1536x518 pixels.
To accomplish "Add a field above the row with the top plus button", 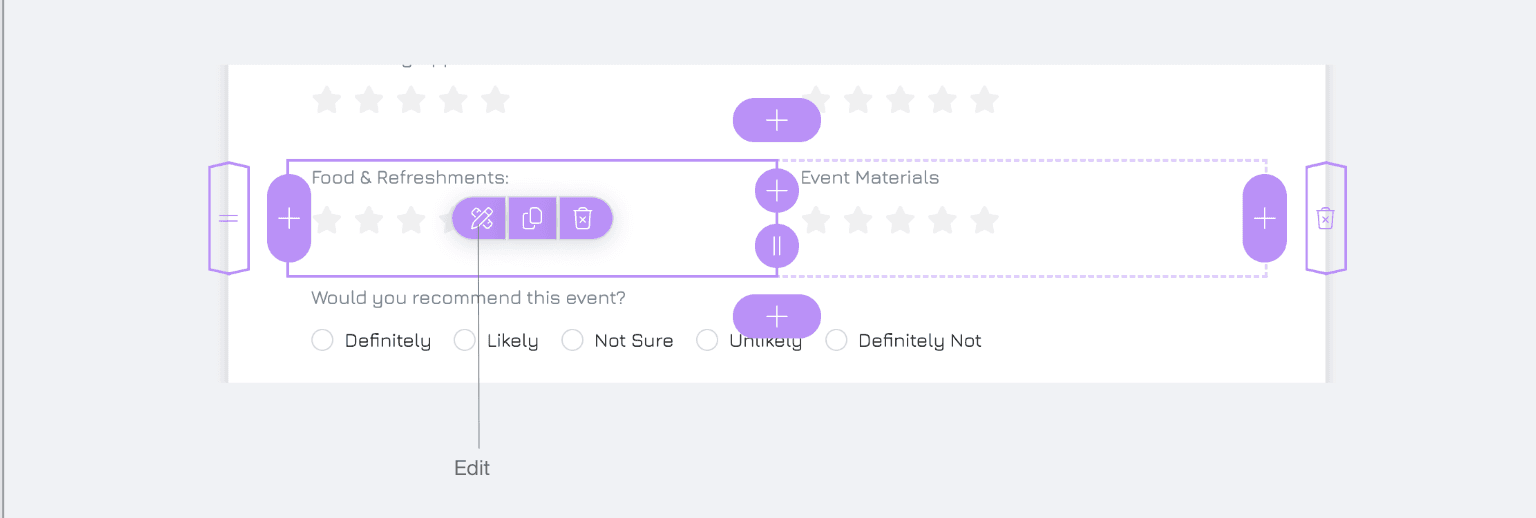I will click(777, 120).
